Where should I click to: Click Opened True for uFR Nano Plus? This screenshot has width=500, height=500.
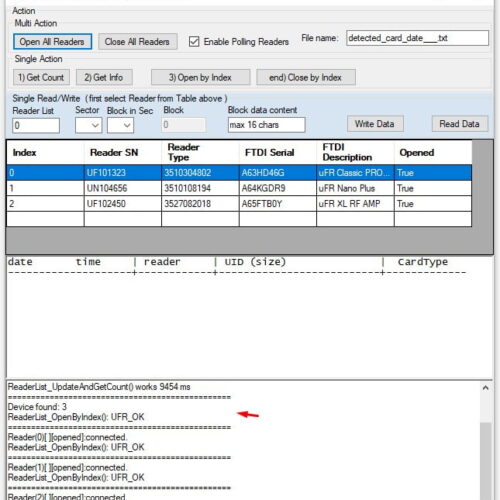pyautogui.click(x=433, y=188)
